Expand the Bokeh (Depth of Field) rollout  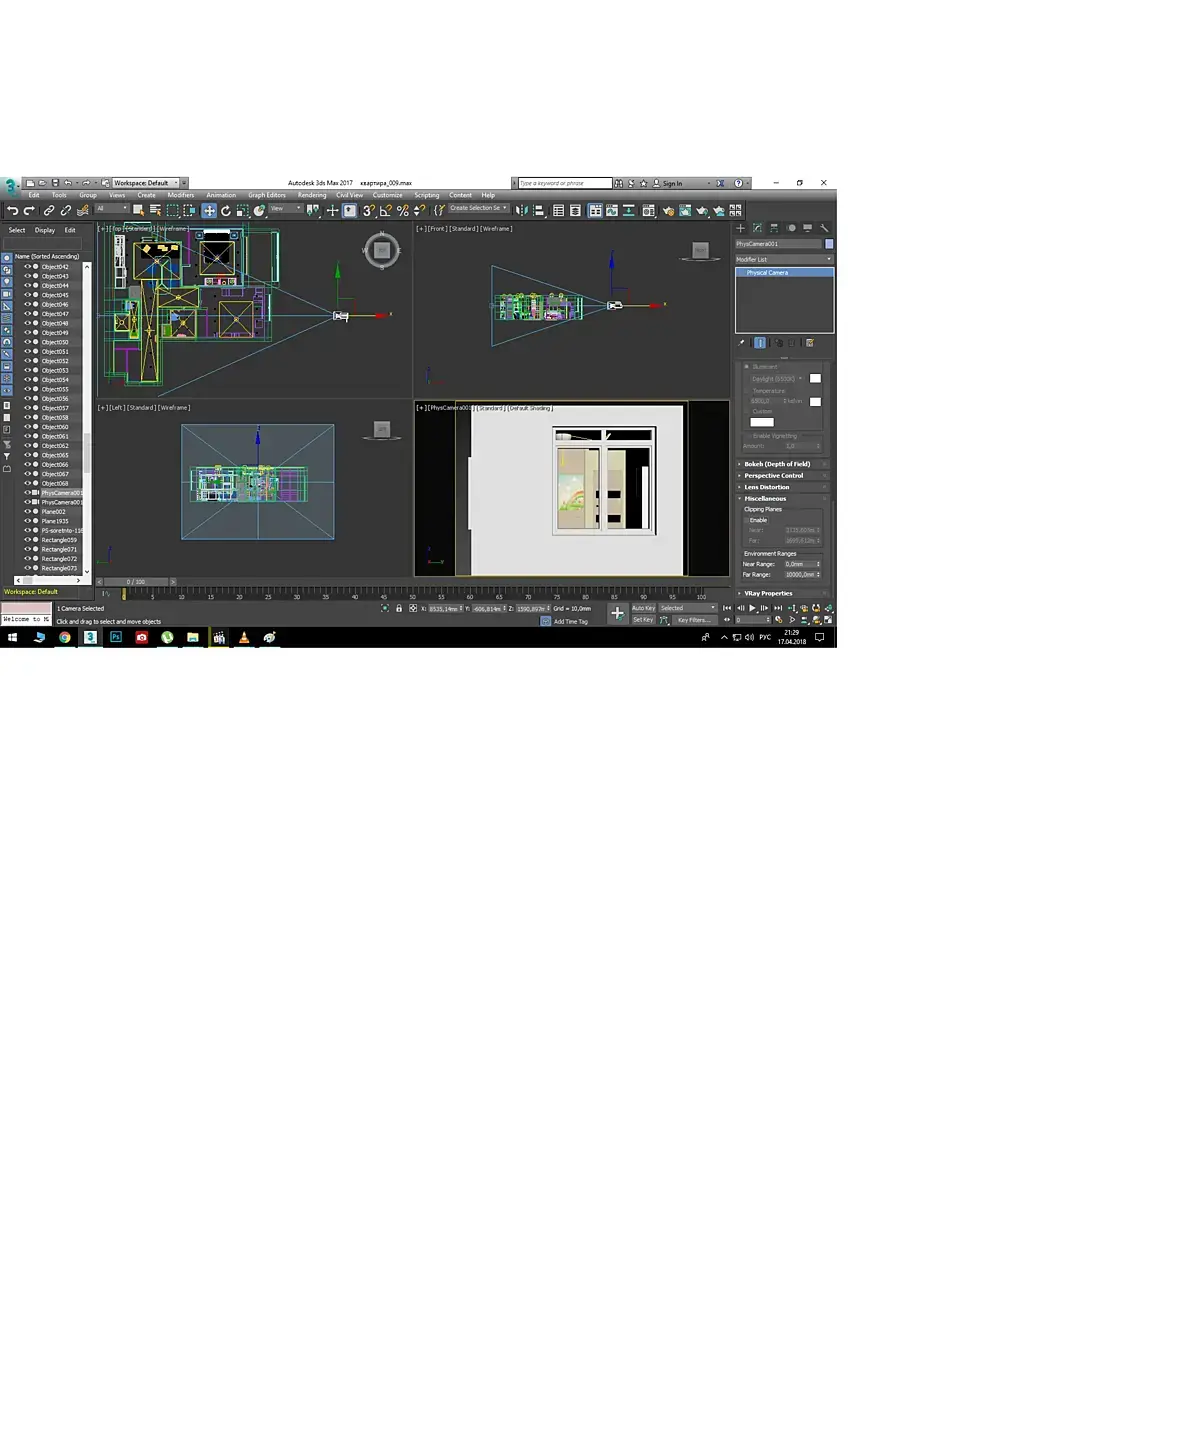coord(783,464)
